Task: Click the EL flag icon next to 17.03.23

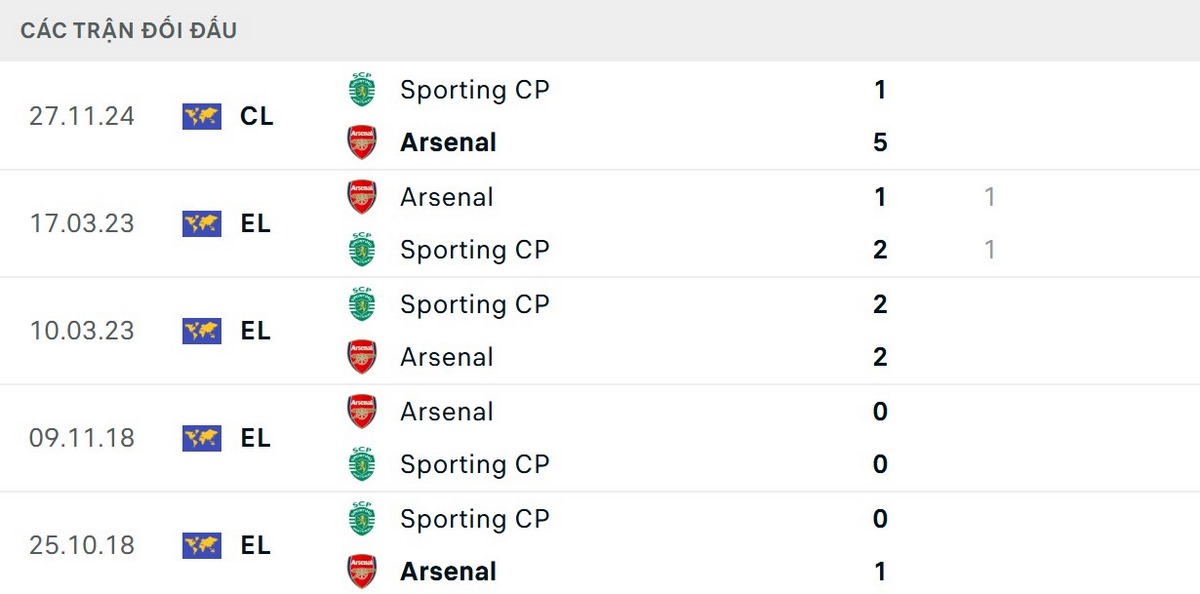Action: (x=201, y=224)
